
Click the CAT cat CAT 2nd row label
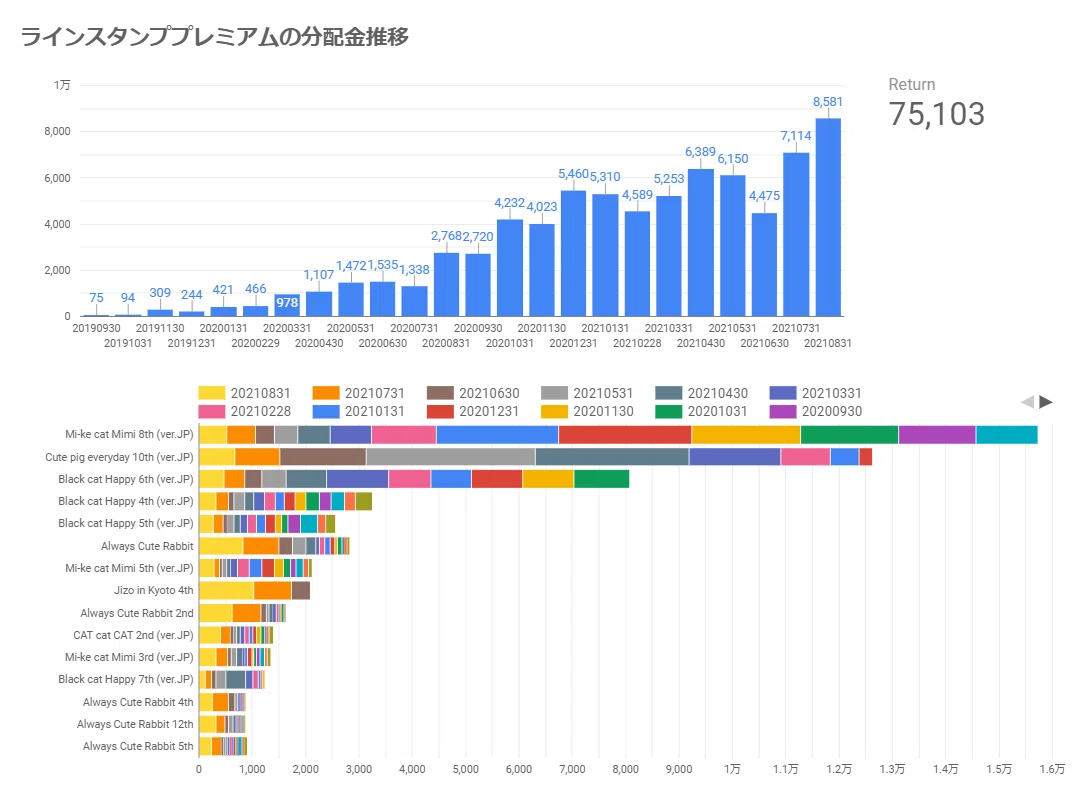pos(133,635)
